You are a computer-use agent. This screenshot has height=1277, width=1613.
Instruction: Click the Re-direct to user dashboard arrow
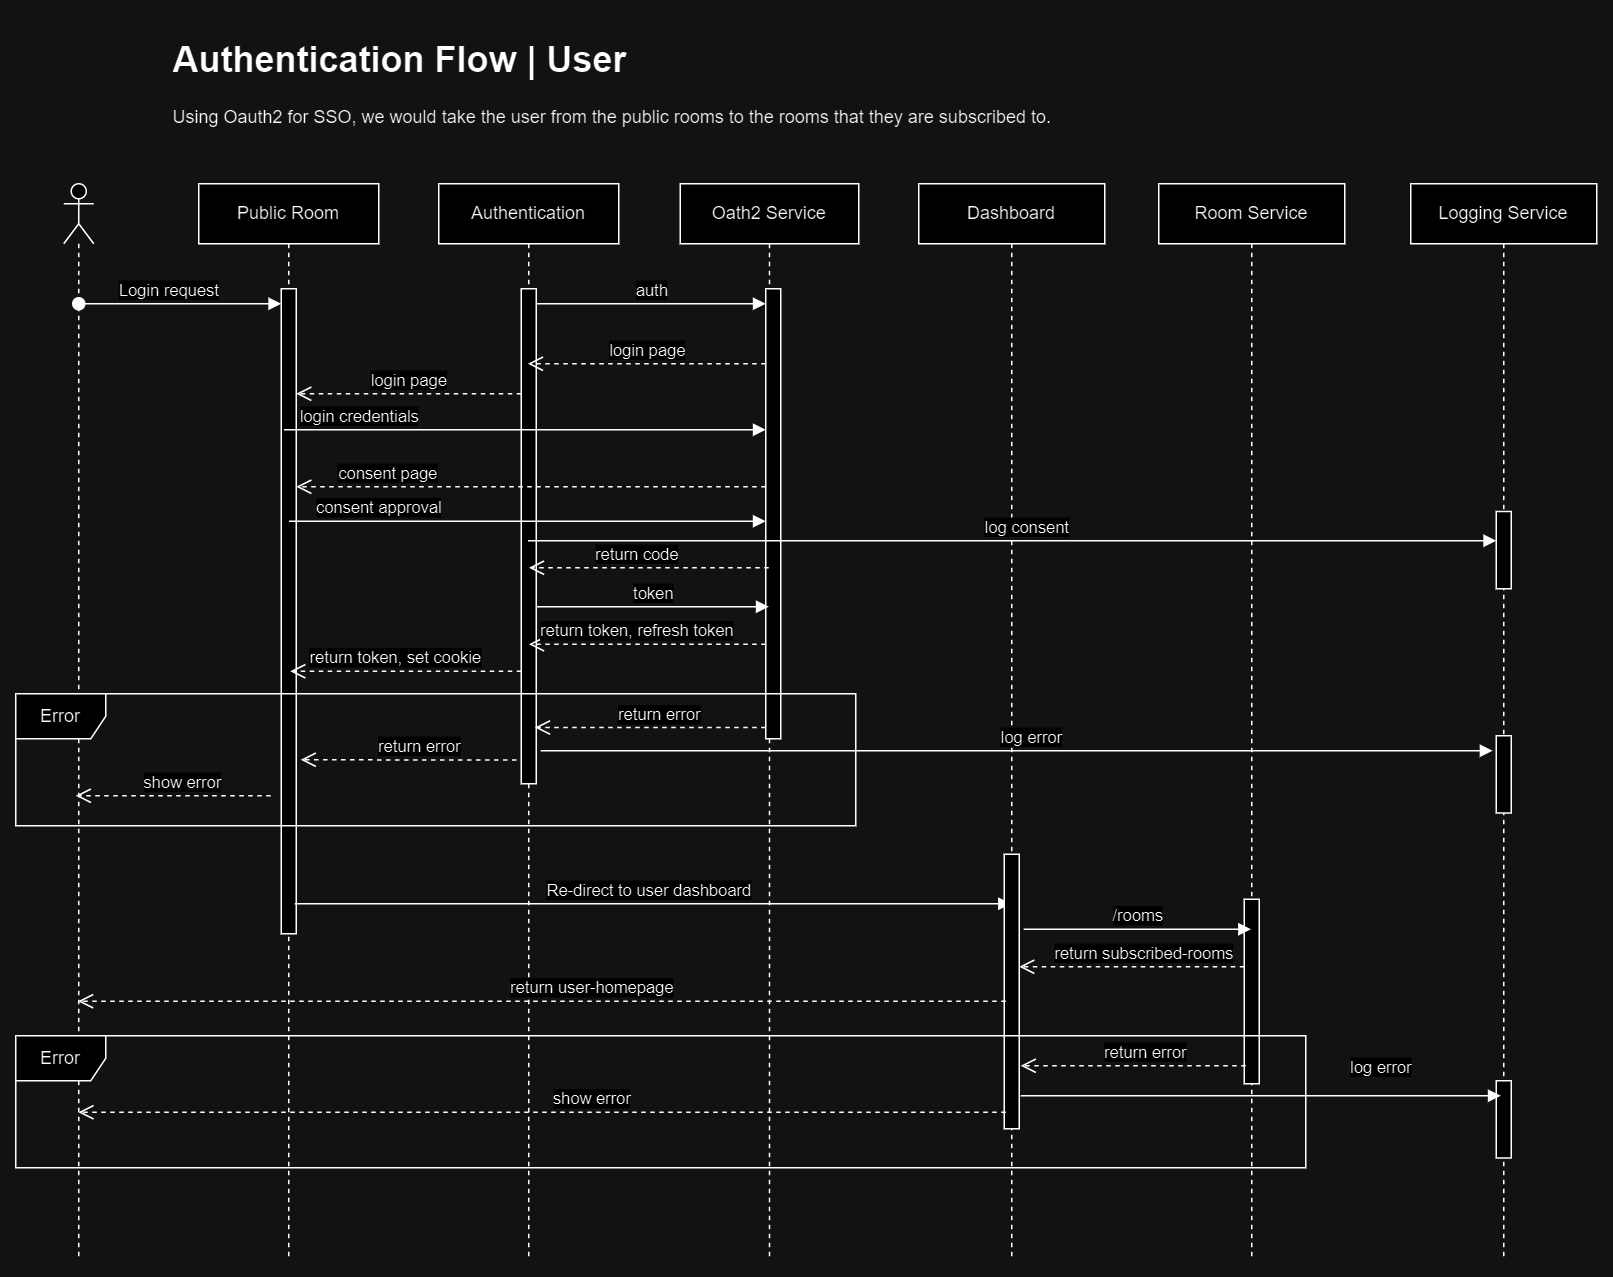pyautogui.click(x=650, y=890)
